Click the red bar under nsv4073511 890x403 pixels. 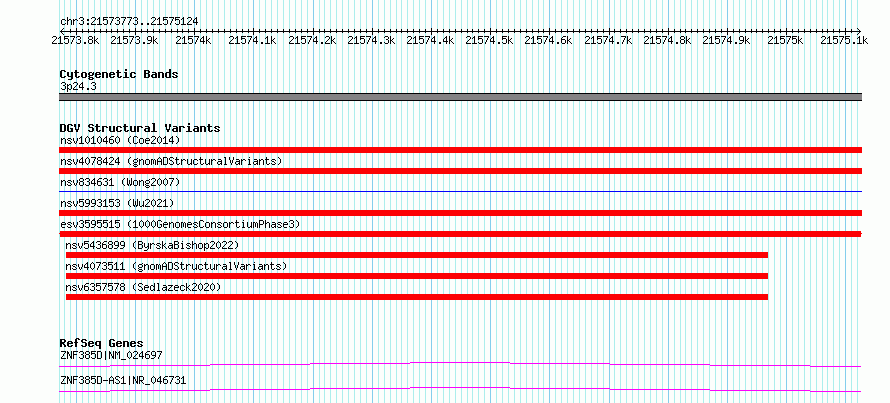[417, 276]
